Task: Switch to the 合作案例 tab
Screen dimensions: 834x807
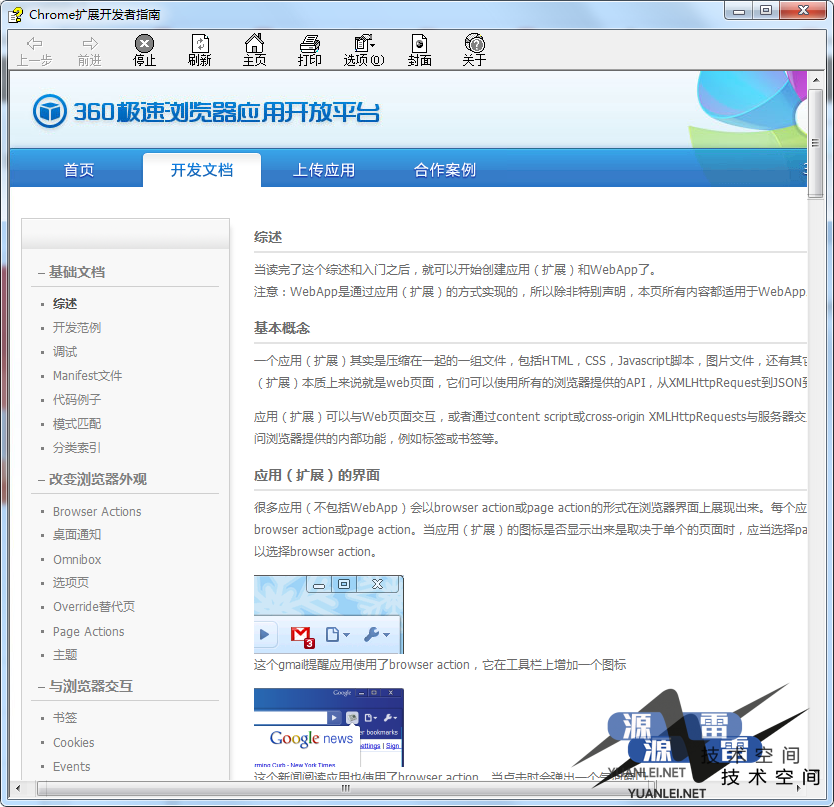Action: pos(445,170)
